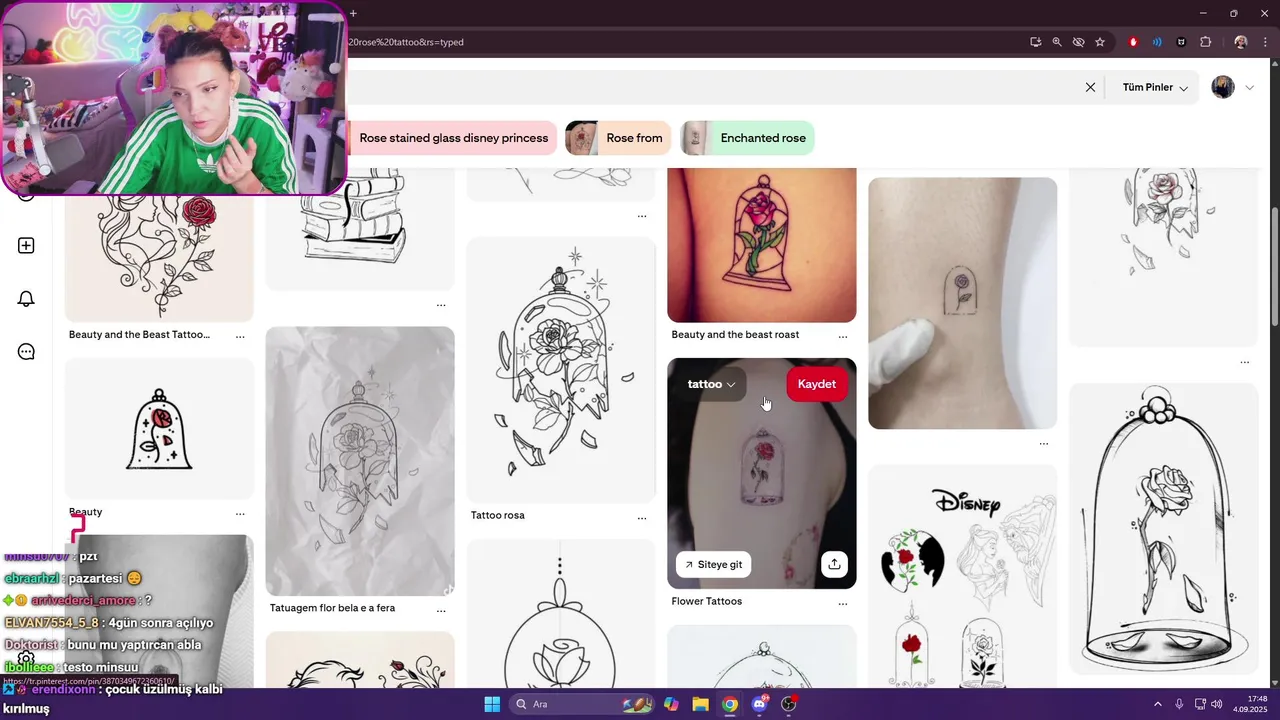This screenshot has width=1280, height=720.
Task: Open Pinterest notifications bell
Action: coord(26,299)
